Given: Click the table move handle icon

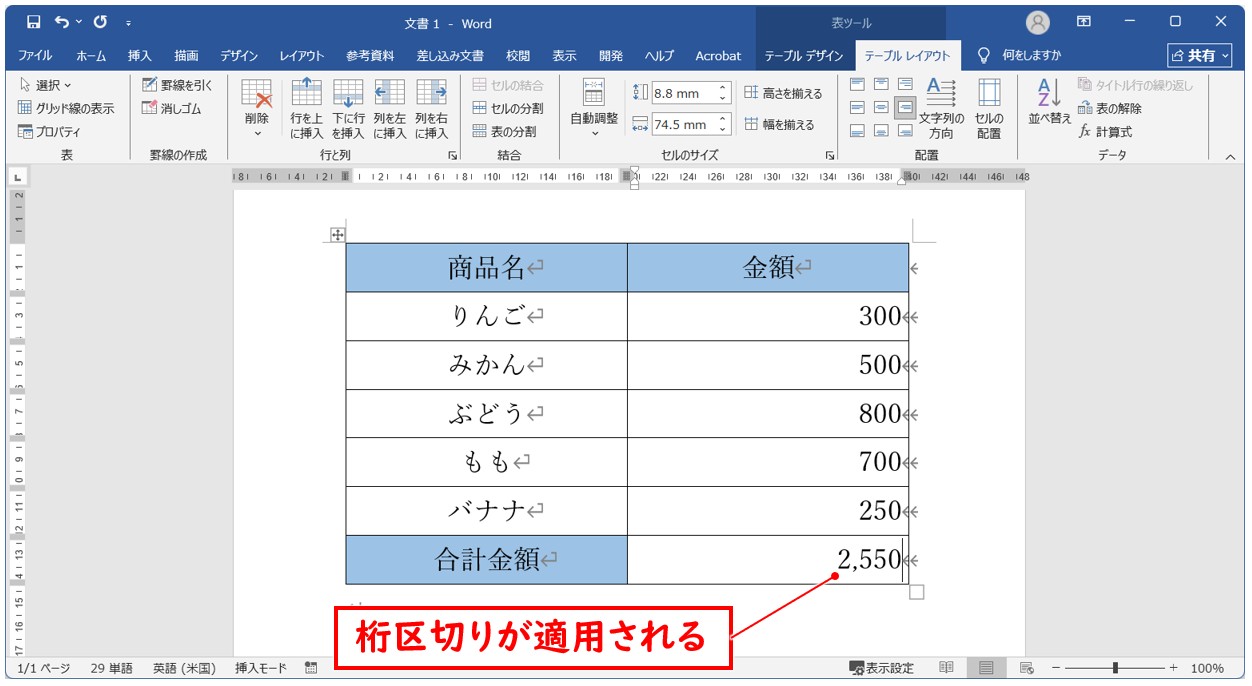Looking at the screenshot, I should 337,235.
